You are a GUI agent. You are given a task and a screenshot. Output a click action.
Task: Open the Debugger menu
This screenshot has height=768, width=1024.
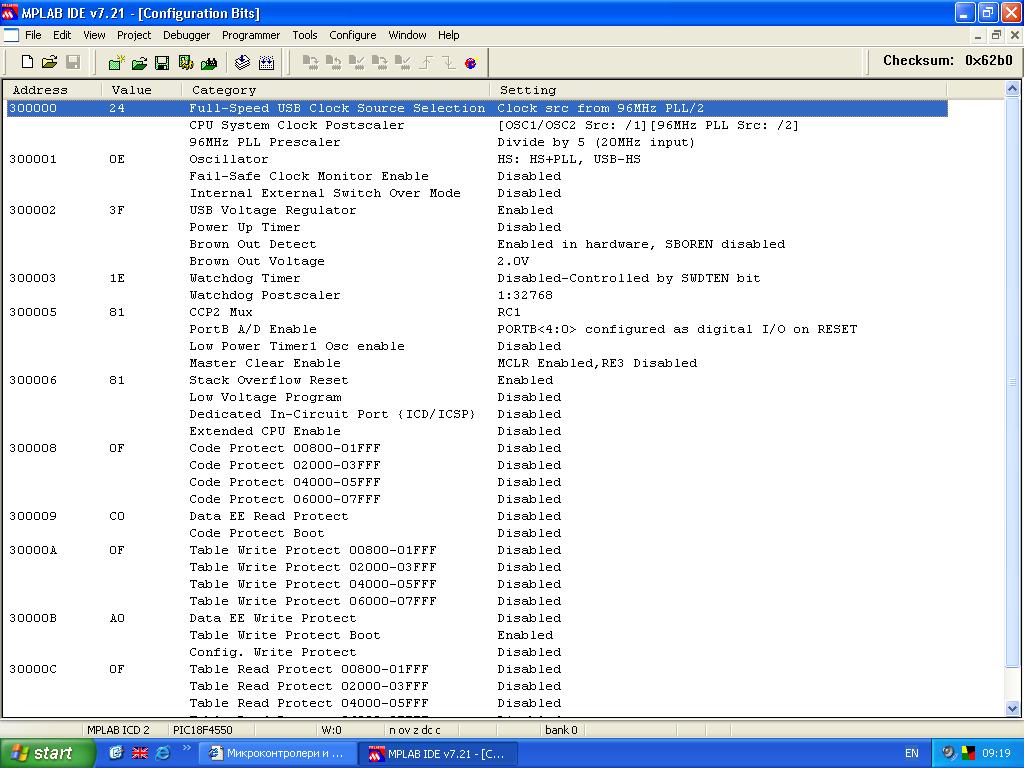tap(187, 35)
